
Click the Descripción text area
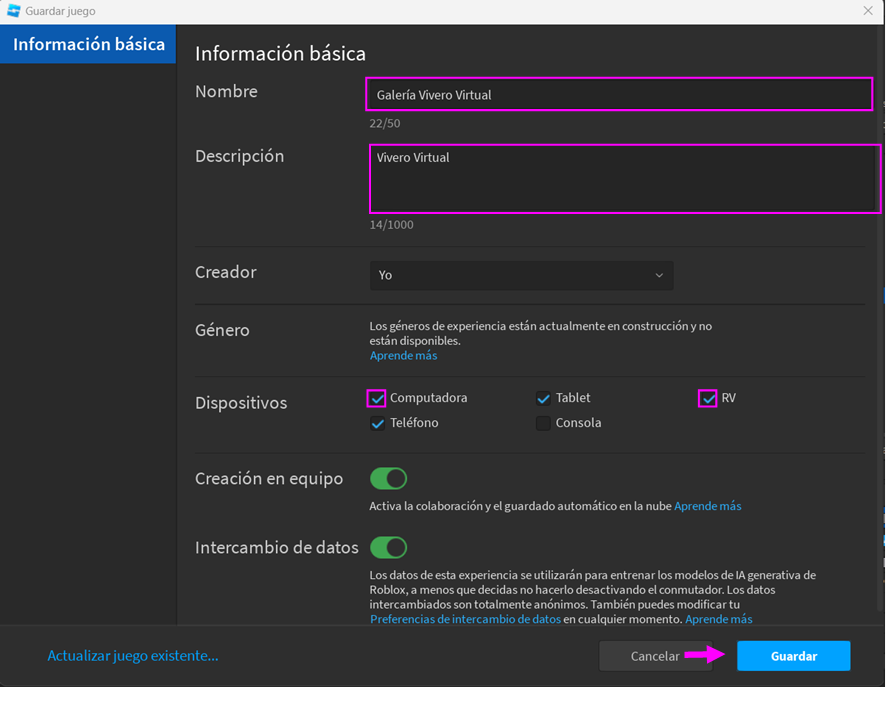point(624,179)
